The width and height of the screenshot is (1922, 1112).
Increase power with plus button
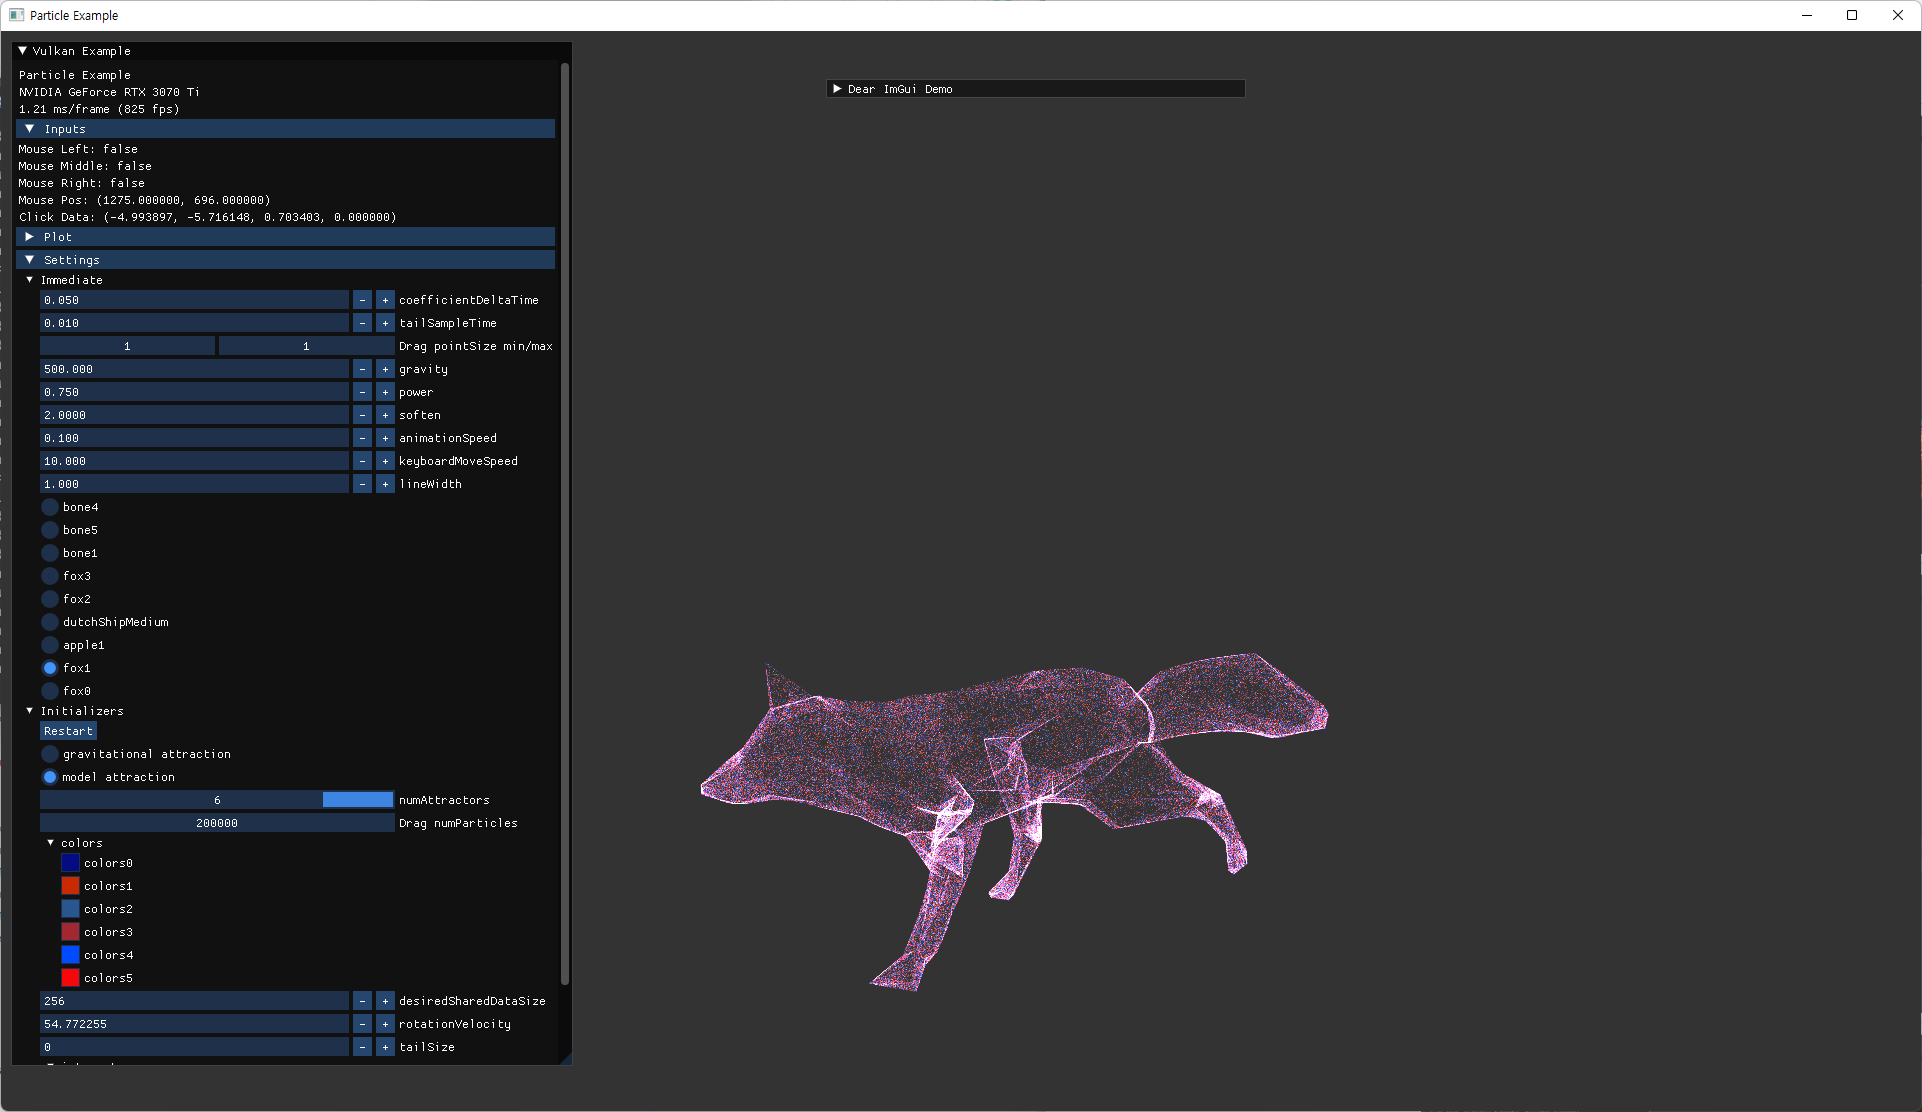[385, 392]
